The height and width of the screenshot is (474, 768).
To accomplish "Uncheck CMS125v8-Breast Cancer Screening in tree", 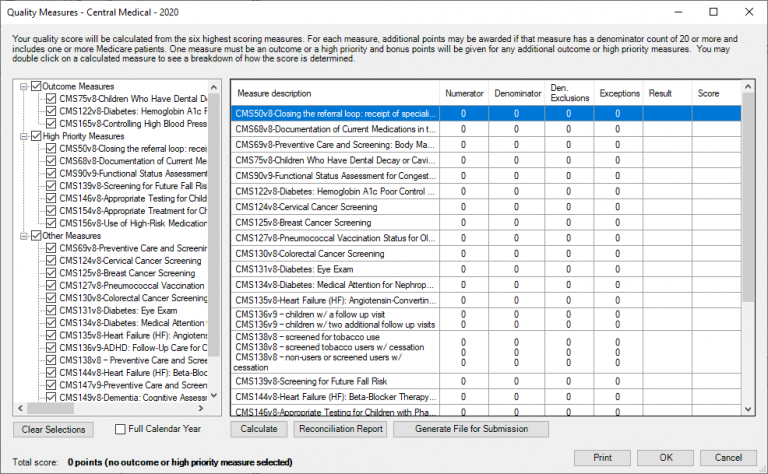I will click(x=51, y=273).
